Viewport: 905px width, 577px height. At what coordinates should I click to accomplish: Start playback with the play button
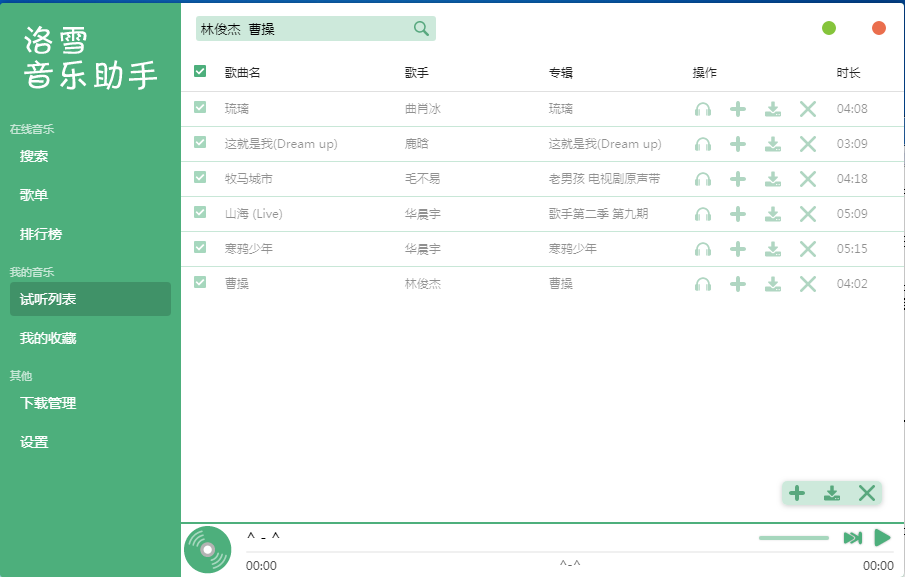[x=882, y=538]
